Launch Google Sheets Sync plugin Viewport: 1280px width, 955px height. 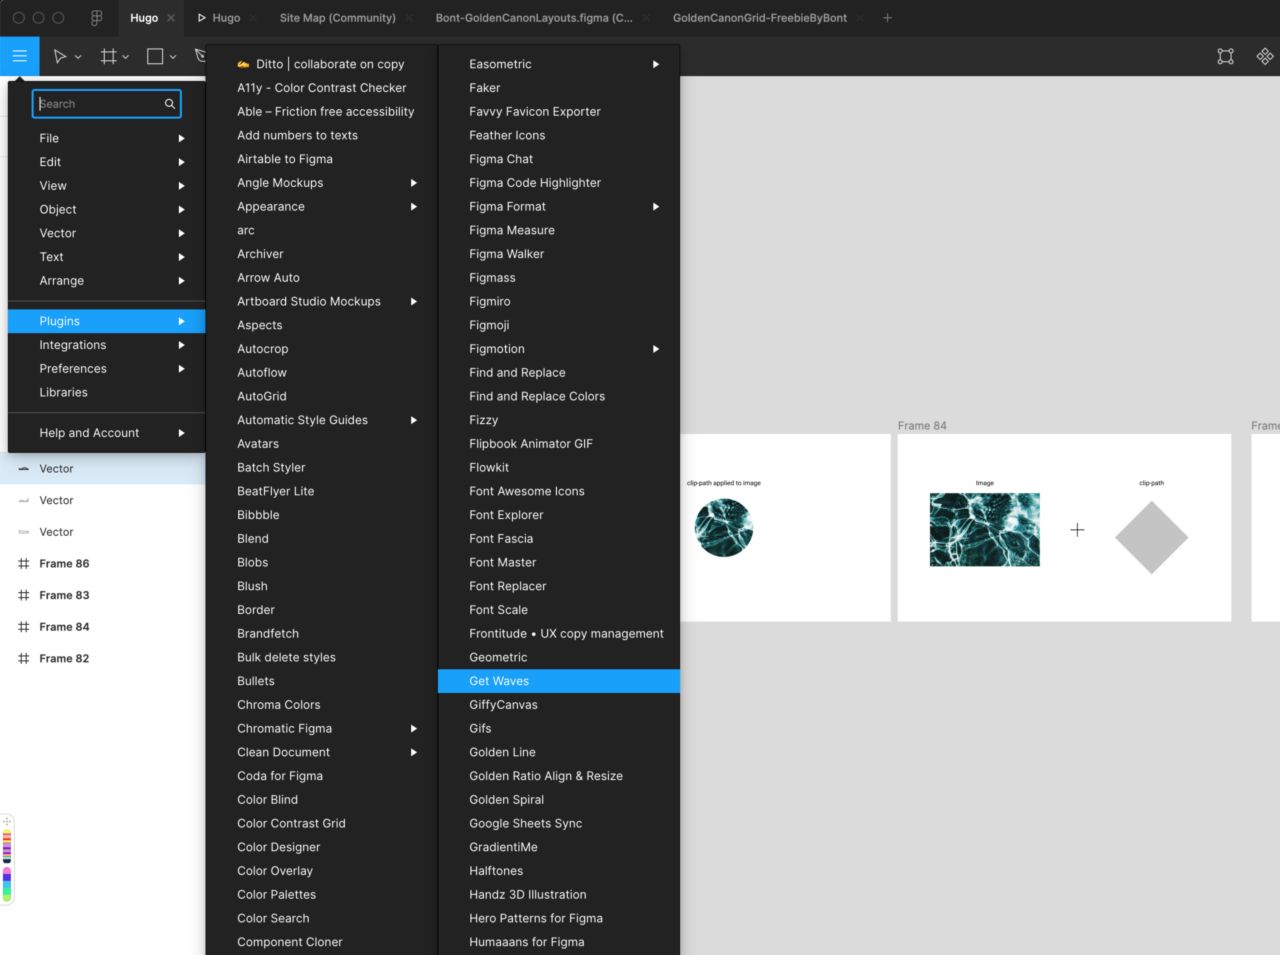[559, 824]
